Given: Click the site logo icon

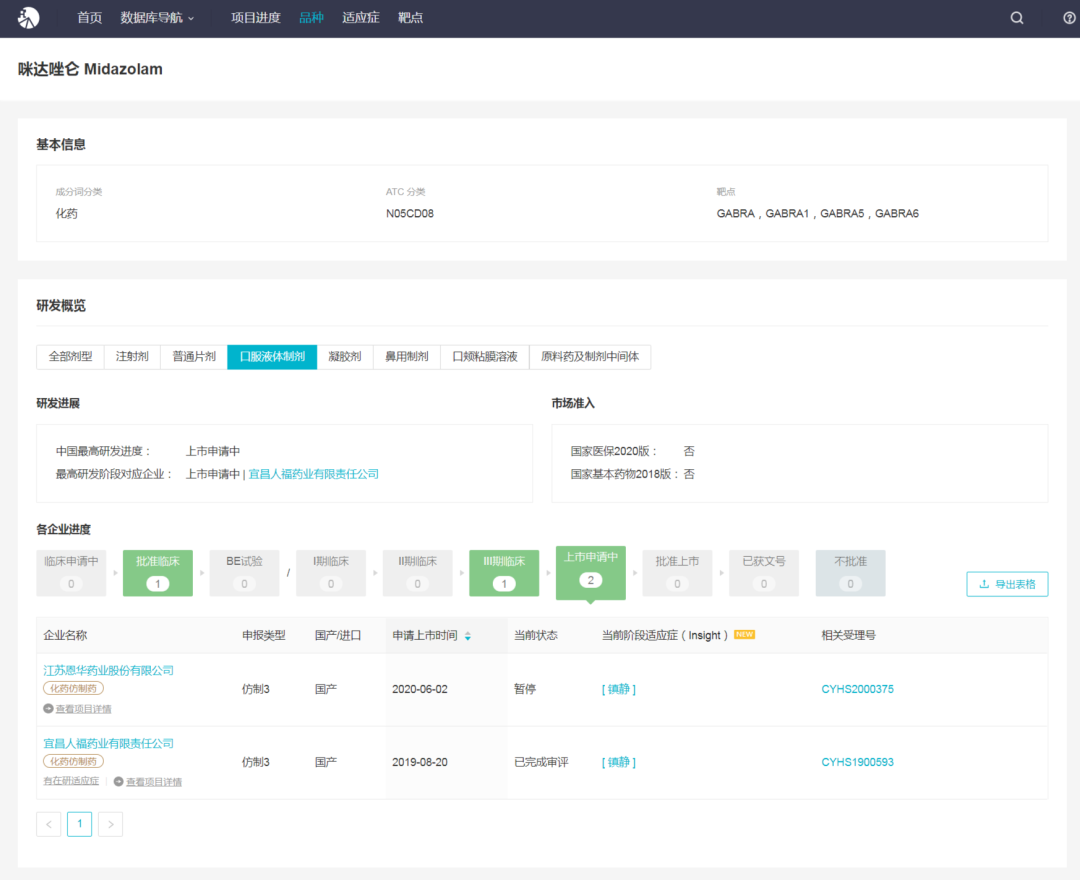Looking at the screenshot, I should pyautogui.click(x=29, y=18).
